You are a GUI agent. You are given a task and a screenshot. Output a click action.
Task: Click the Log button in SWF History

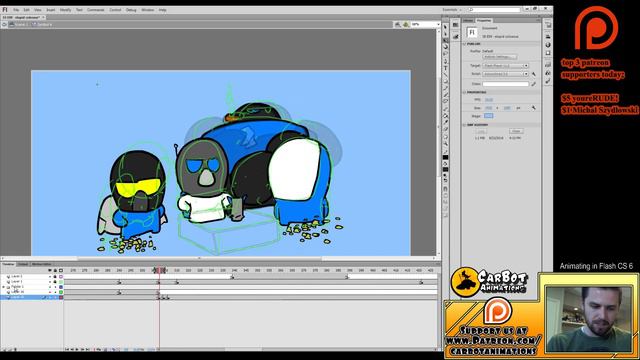[x=481, y=131]
